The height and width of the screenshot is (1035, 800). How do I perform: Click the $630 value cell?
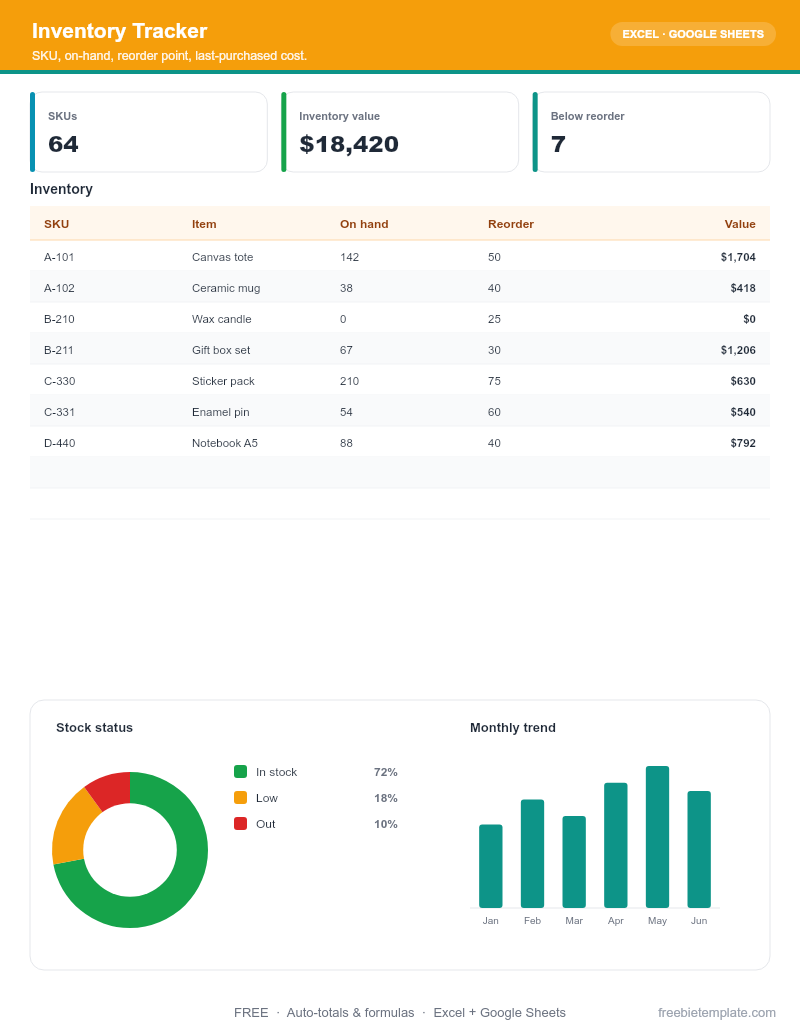[x=743, y=382]
